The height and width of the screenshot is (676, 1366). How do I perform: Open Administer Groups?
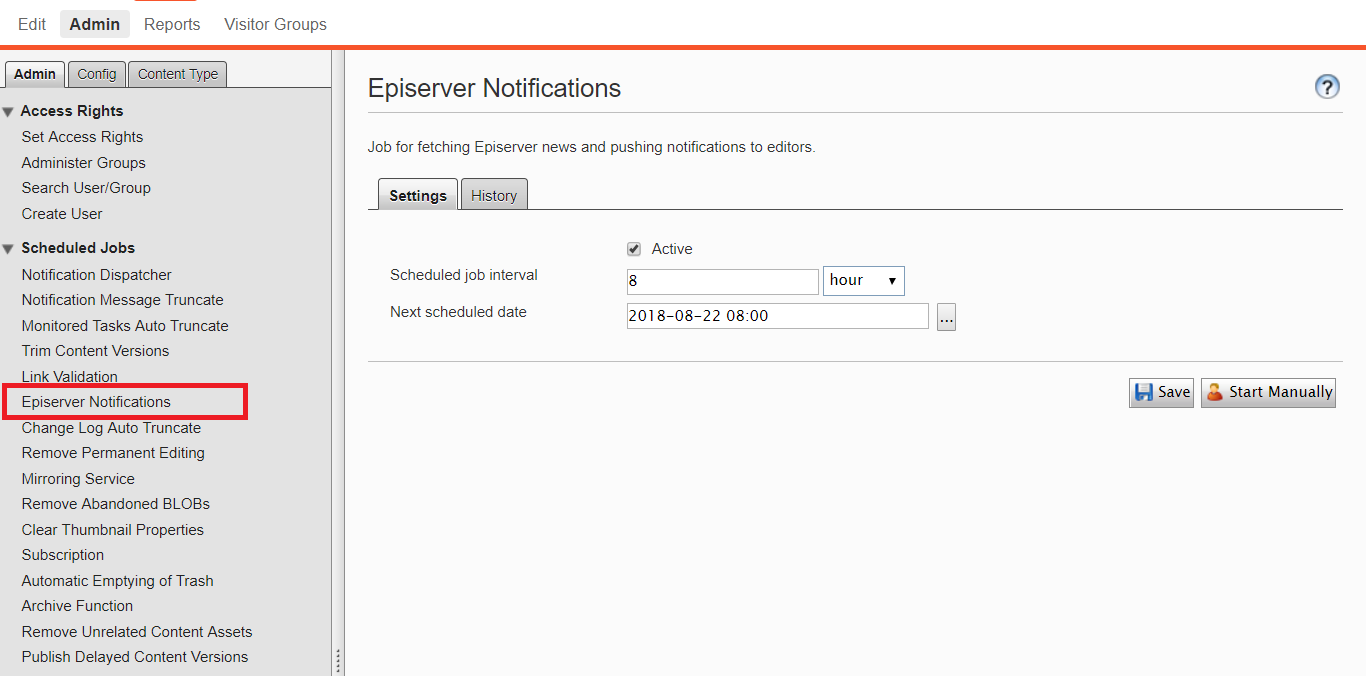point(84,163)
